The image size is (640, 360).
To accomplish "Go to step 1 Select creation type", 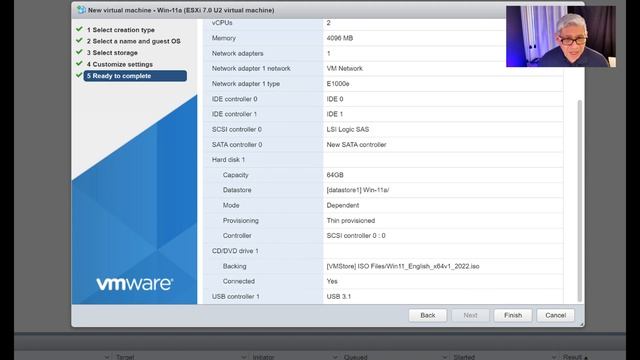I will tap(120, 30).
